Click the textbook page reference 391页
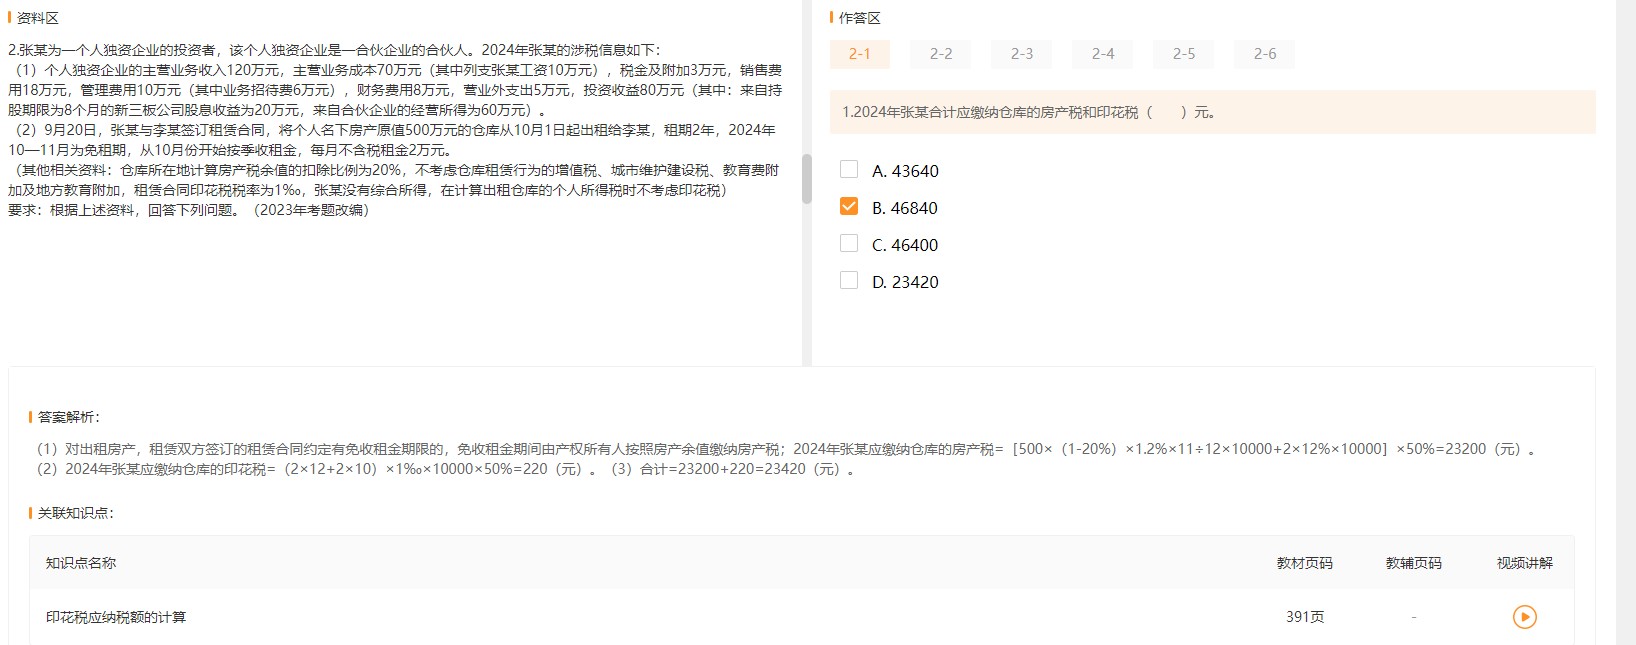Viewport: 1636px width, 645px height. point(1304,617)
